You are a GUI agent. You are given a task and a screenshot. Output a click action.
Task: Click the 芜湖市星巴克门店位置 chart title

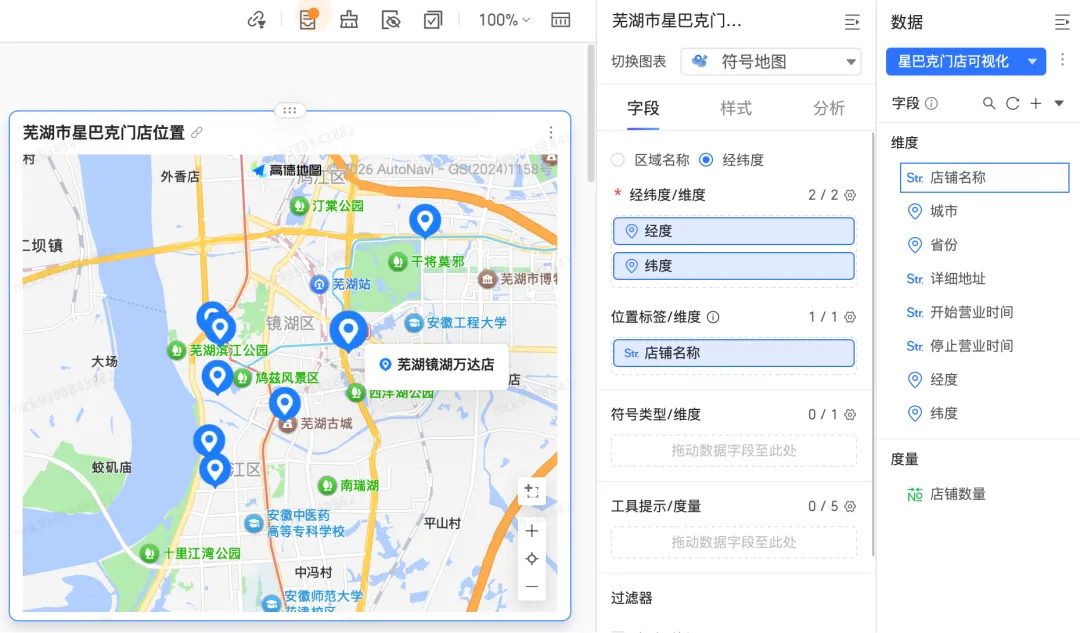[x=104, y=132]
